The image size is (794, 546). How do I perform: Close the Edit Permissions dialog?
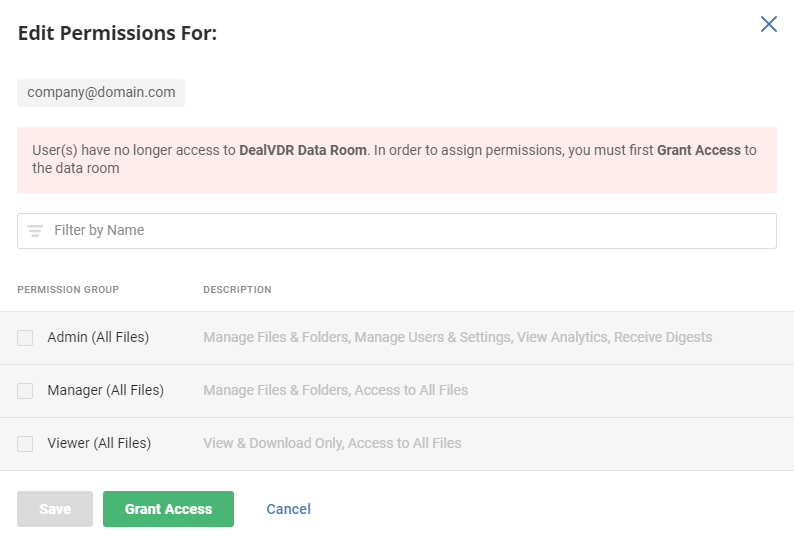tap(768, 24)
